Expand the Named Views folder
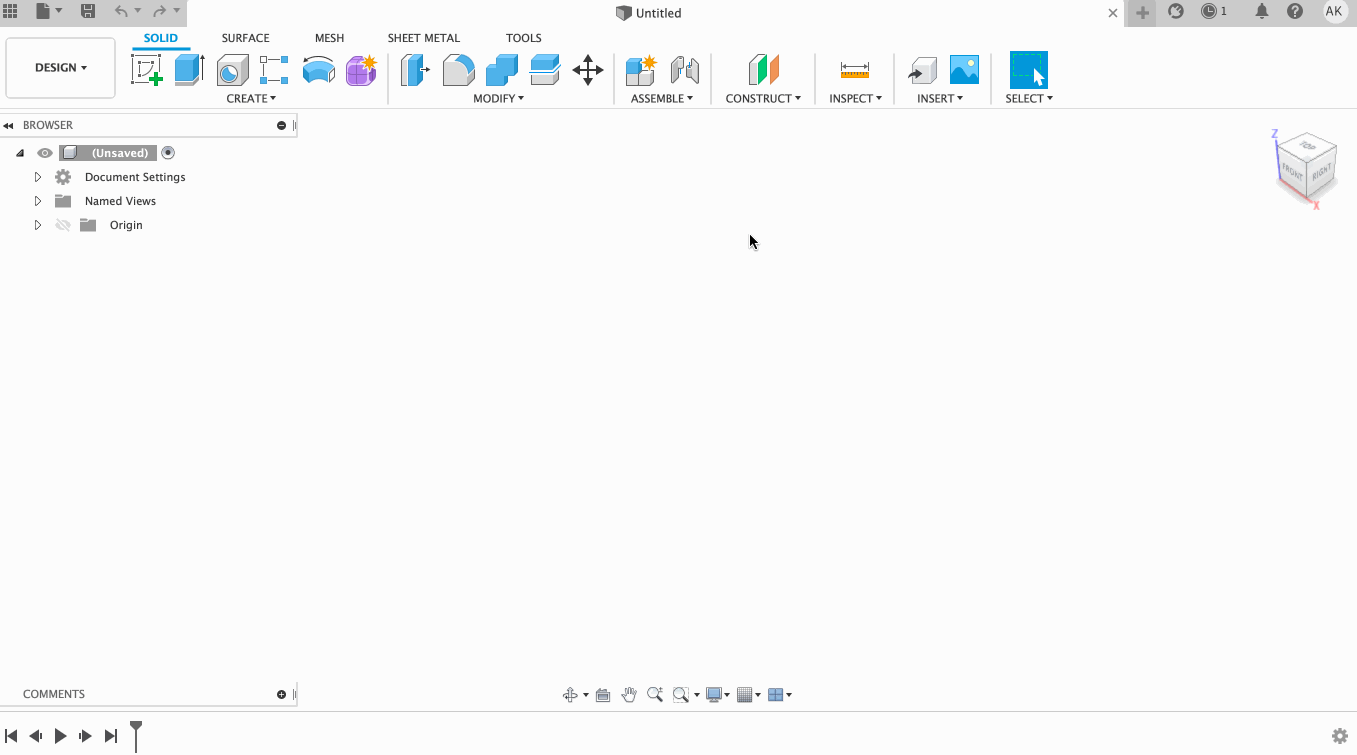Viewport: 1357px width, 755px height. (38, 201)
